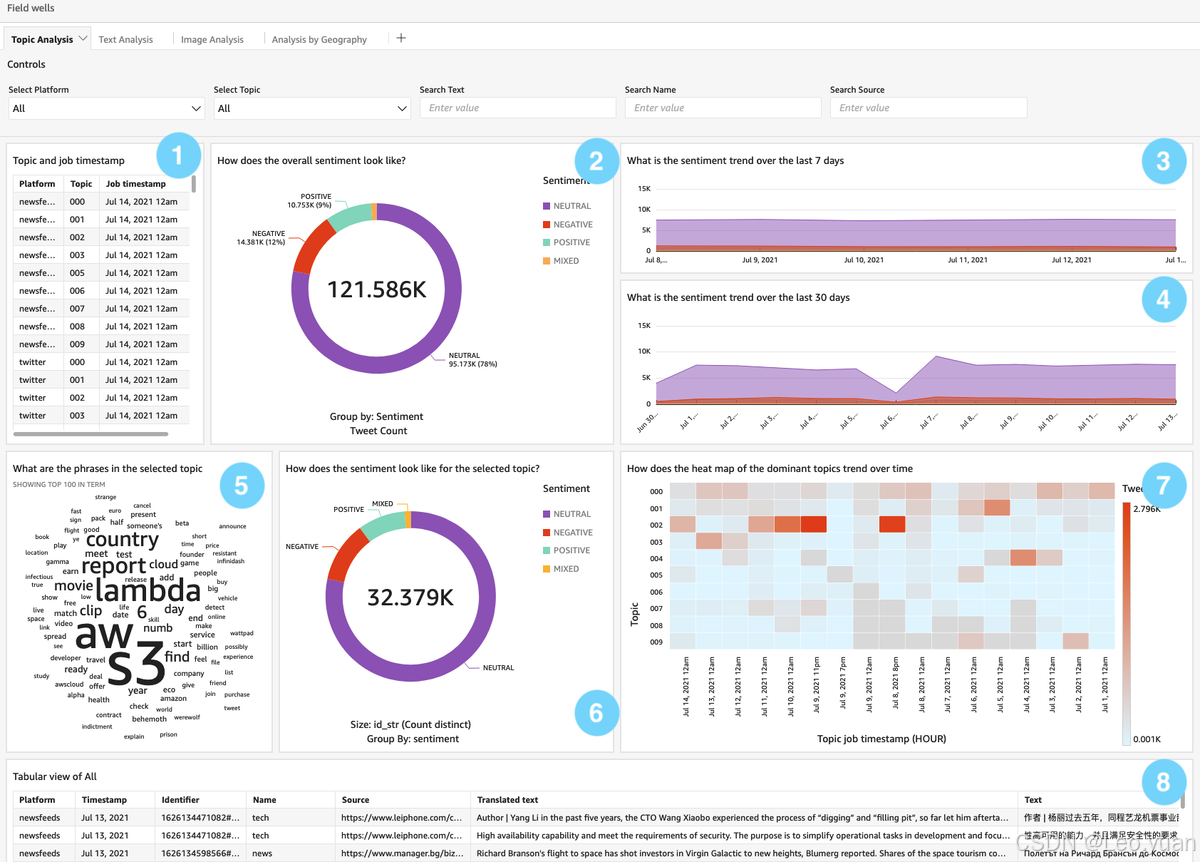The image size is (1200, 862).
Task: Toggle NEGATIVE in selected-topic sentiment legend
Action: pyautogui.click(x=568, y=533)
